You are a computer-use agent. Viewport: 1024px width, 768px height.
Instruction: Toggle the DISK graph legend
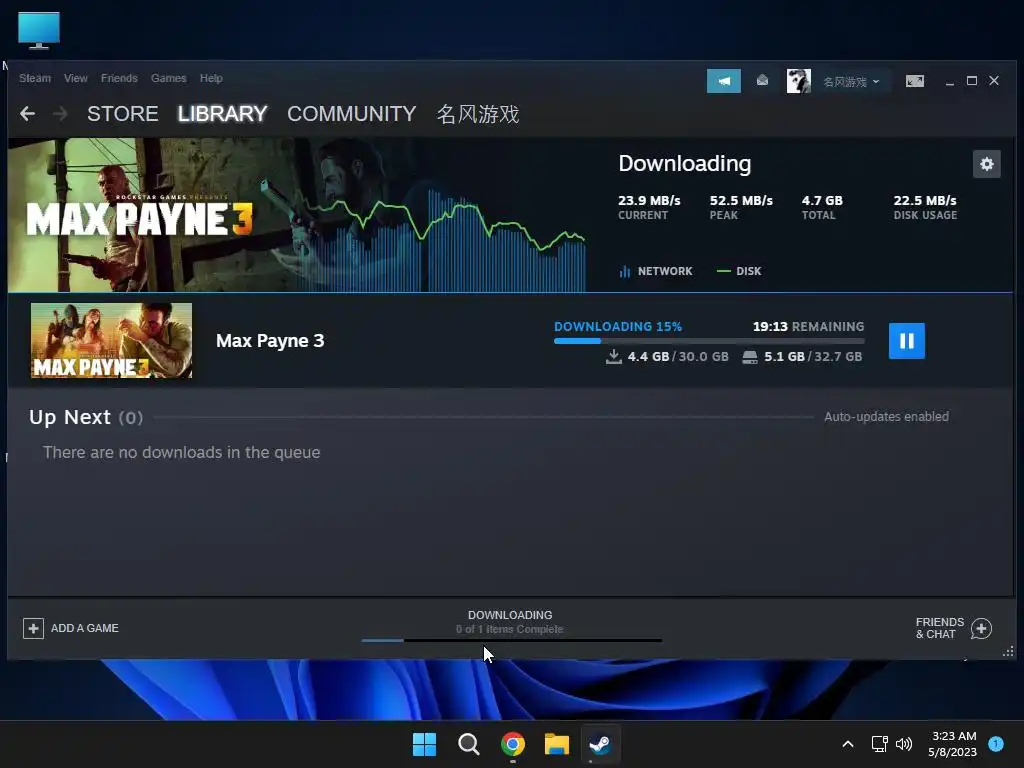[739, 271]
